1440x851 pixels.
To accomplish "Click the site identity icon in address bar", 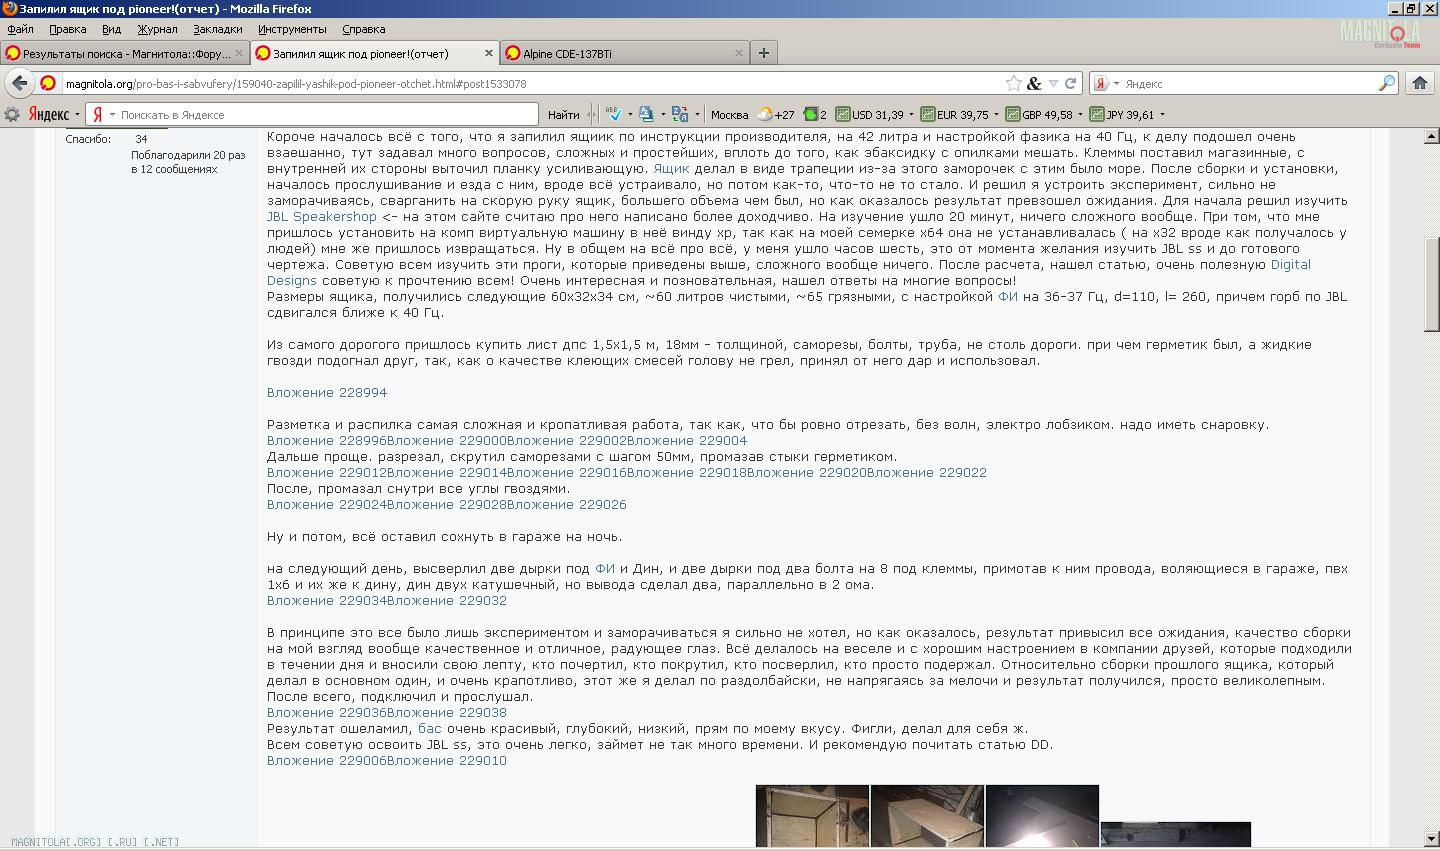I will pyautogui.click(x=48, y=83).
